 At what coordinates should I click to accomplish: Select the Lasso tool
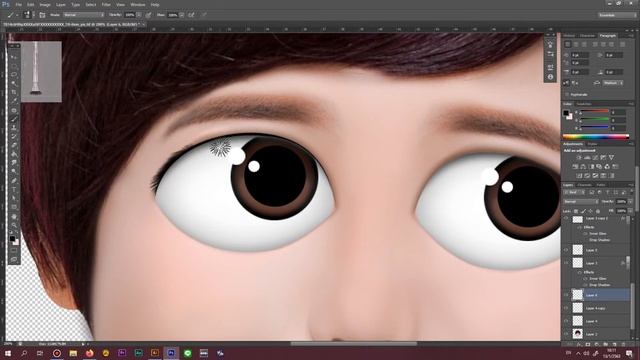(14, 75)
